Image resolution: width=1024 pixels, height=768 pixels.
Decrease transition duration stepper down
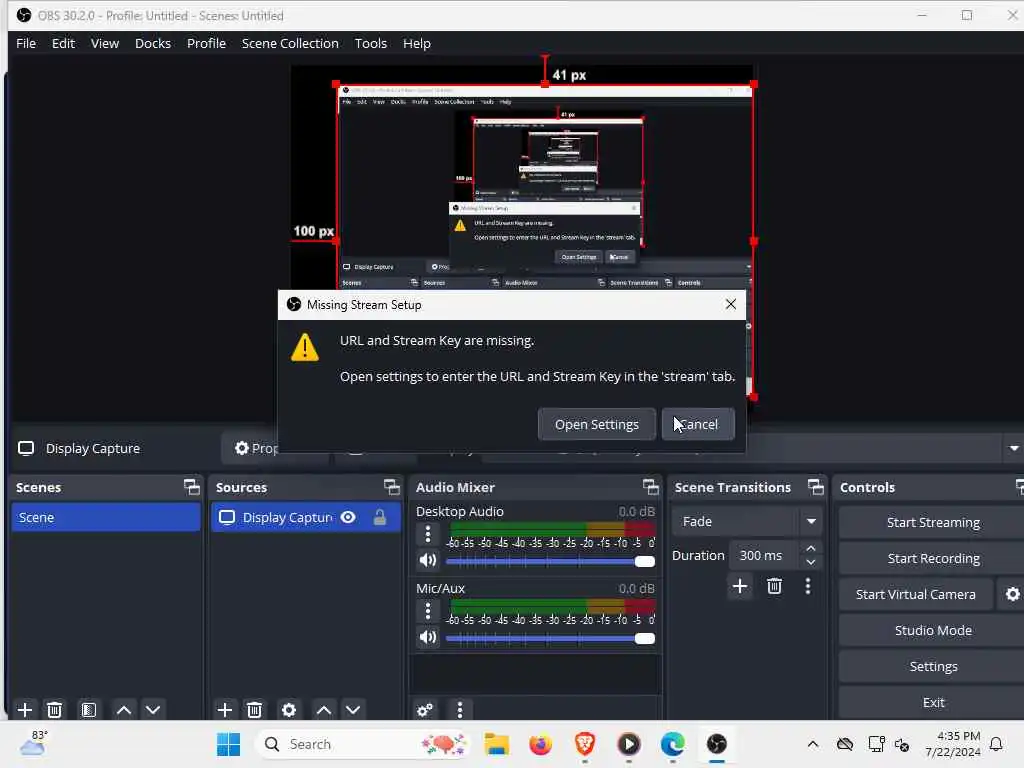tap(810, 562)
